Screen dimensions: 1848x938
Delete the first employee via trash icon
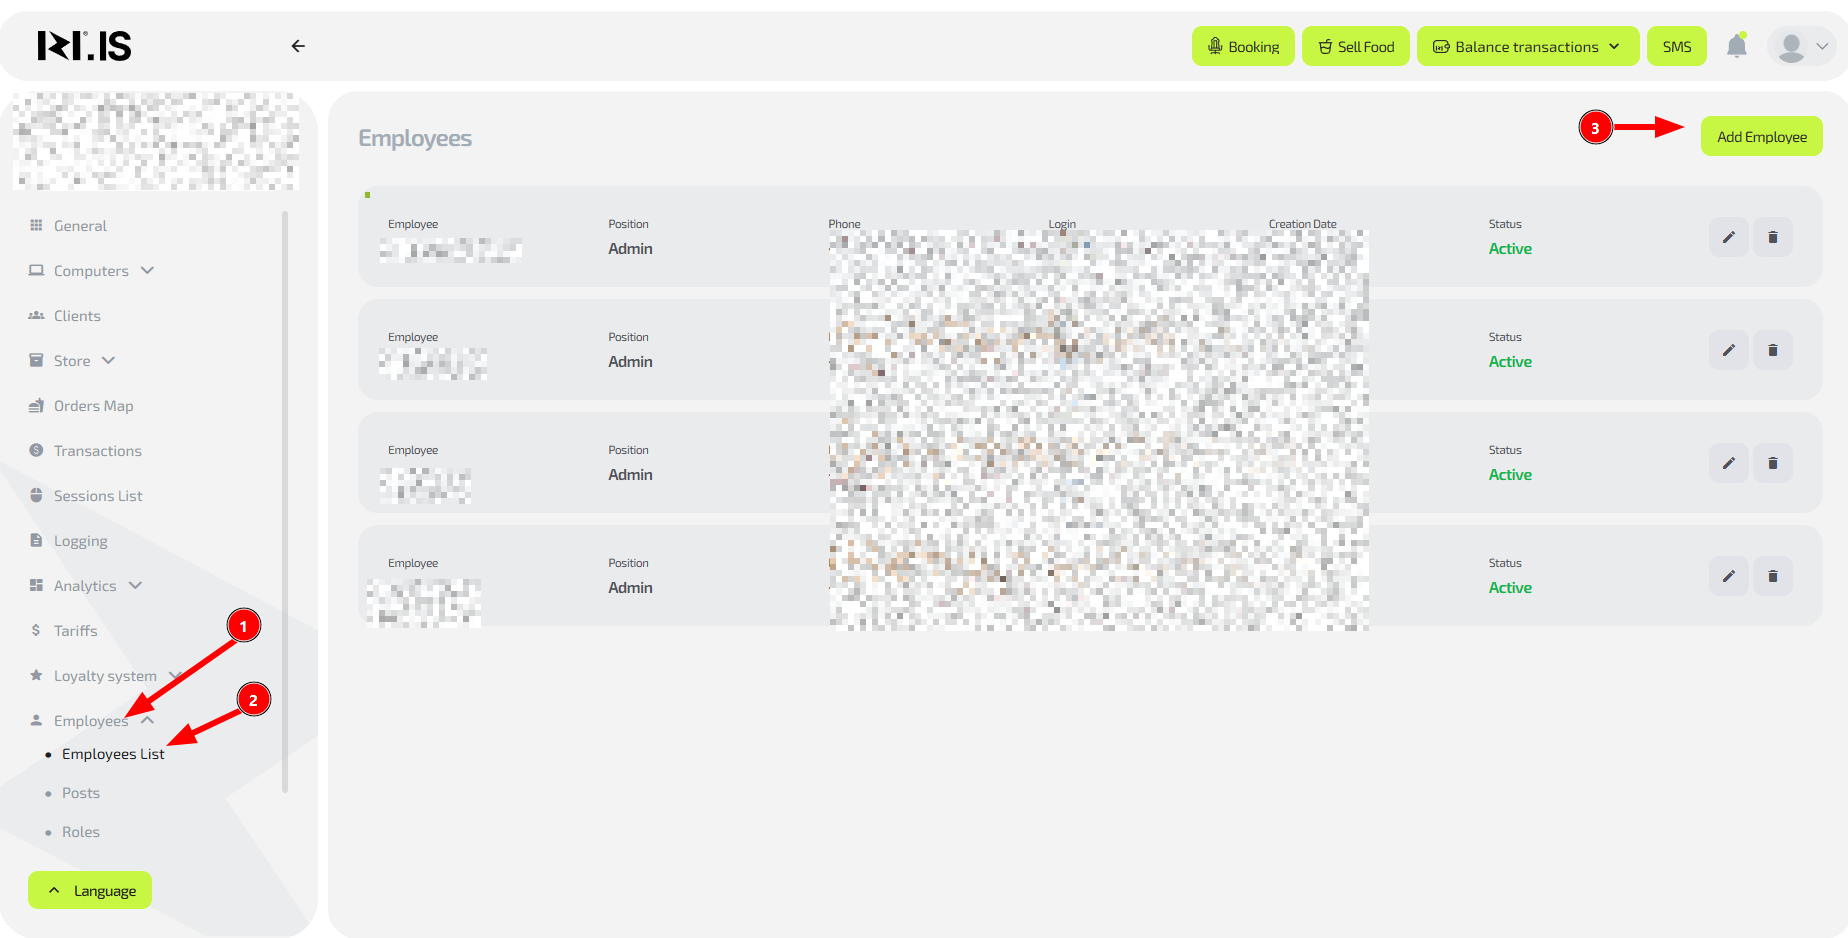pos(1772,237)
